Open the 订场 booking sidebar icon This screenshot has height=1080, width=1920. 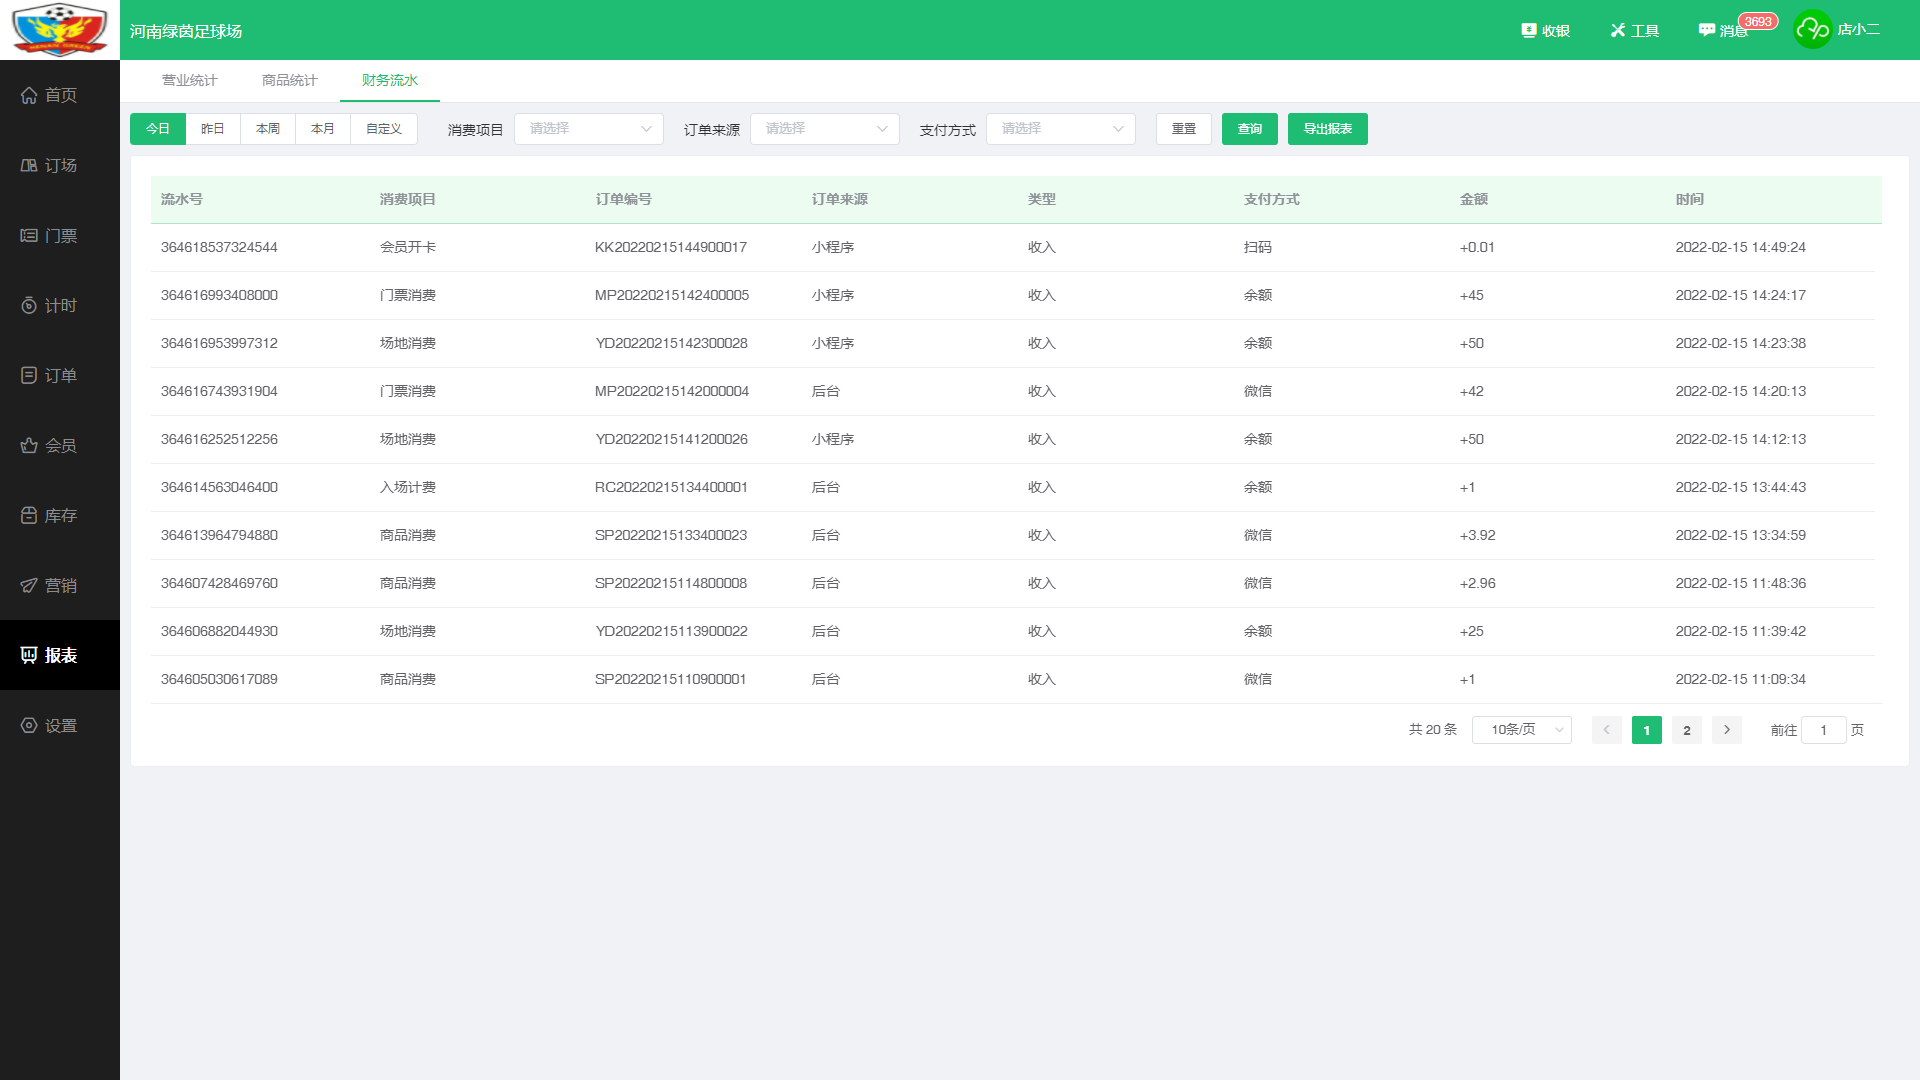(29, 165)
